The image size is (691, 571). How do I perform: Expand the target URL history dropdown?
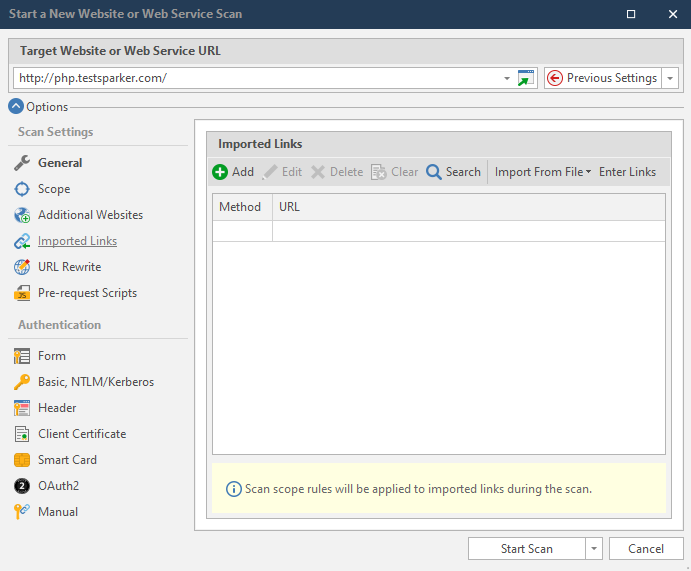coord(507,78)
